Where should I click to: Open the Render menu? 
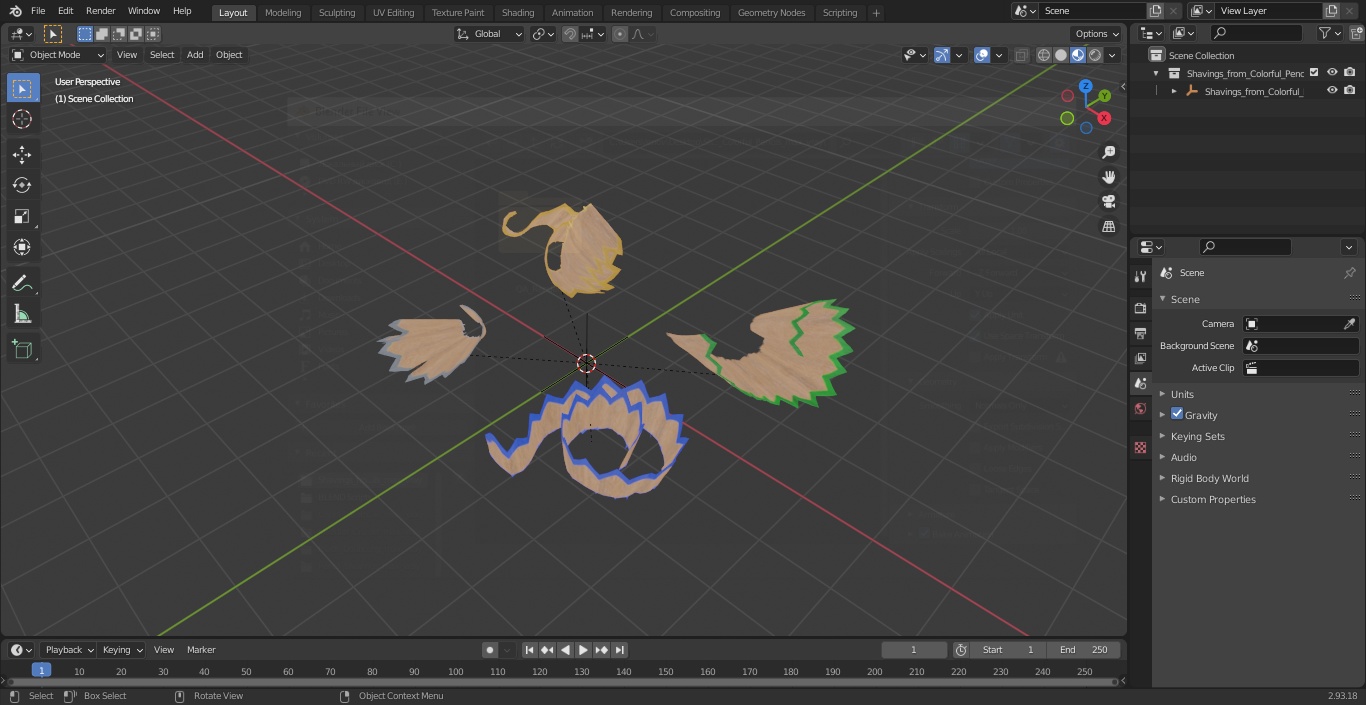point(100,11)
